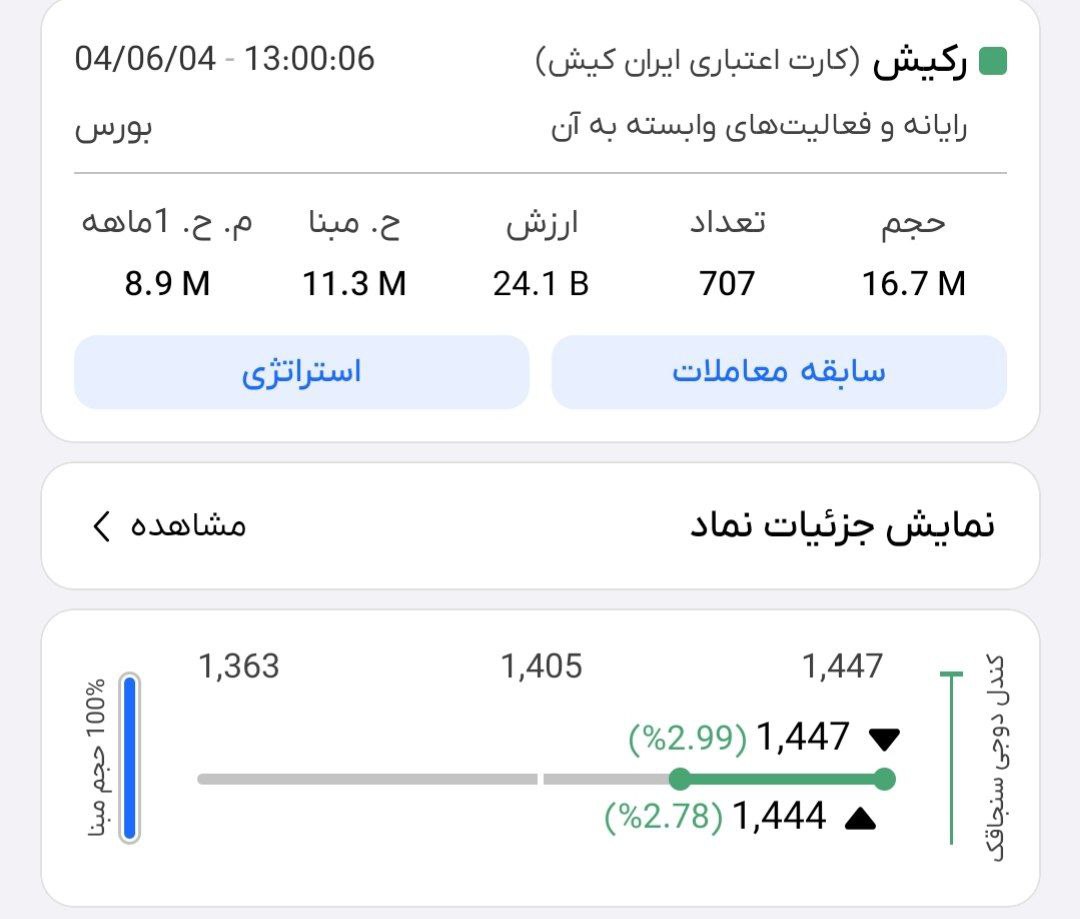Image resolution: width=1080 pixels, height=919 pixels.
Task: Click the left green dot on price range
Action: pyautogui.click(x=680, y=779)
